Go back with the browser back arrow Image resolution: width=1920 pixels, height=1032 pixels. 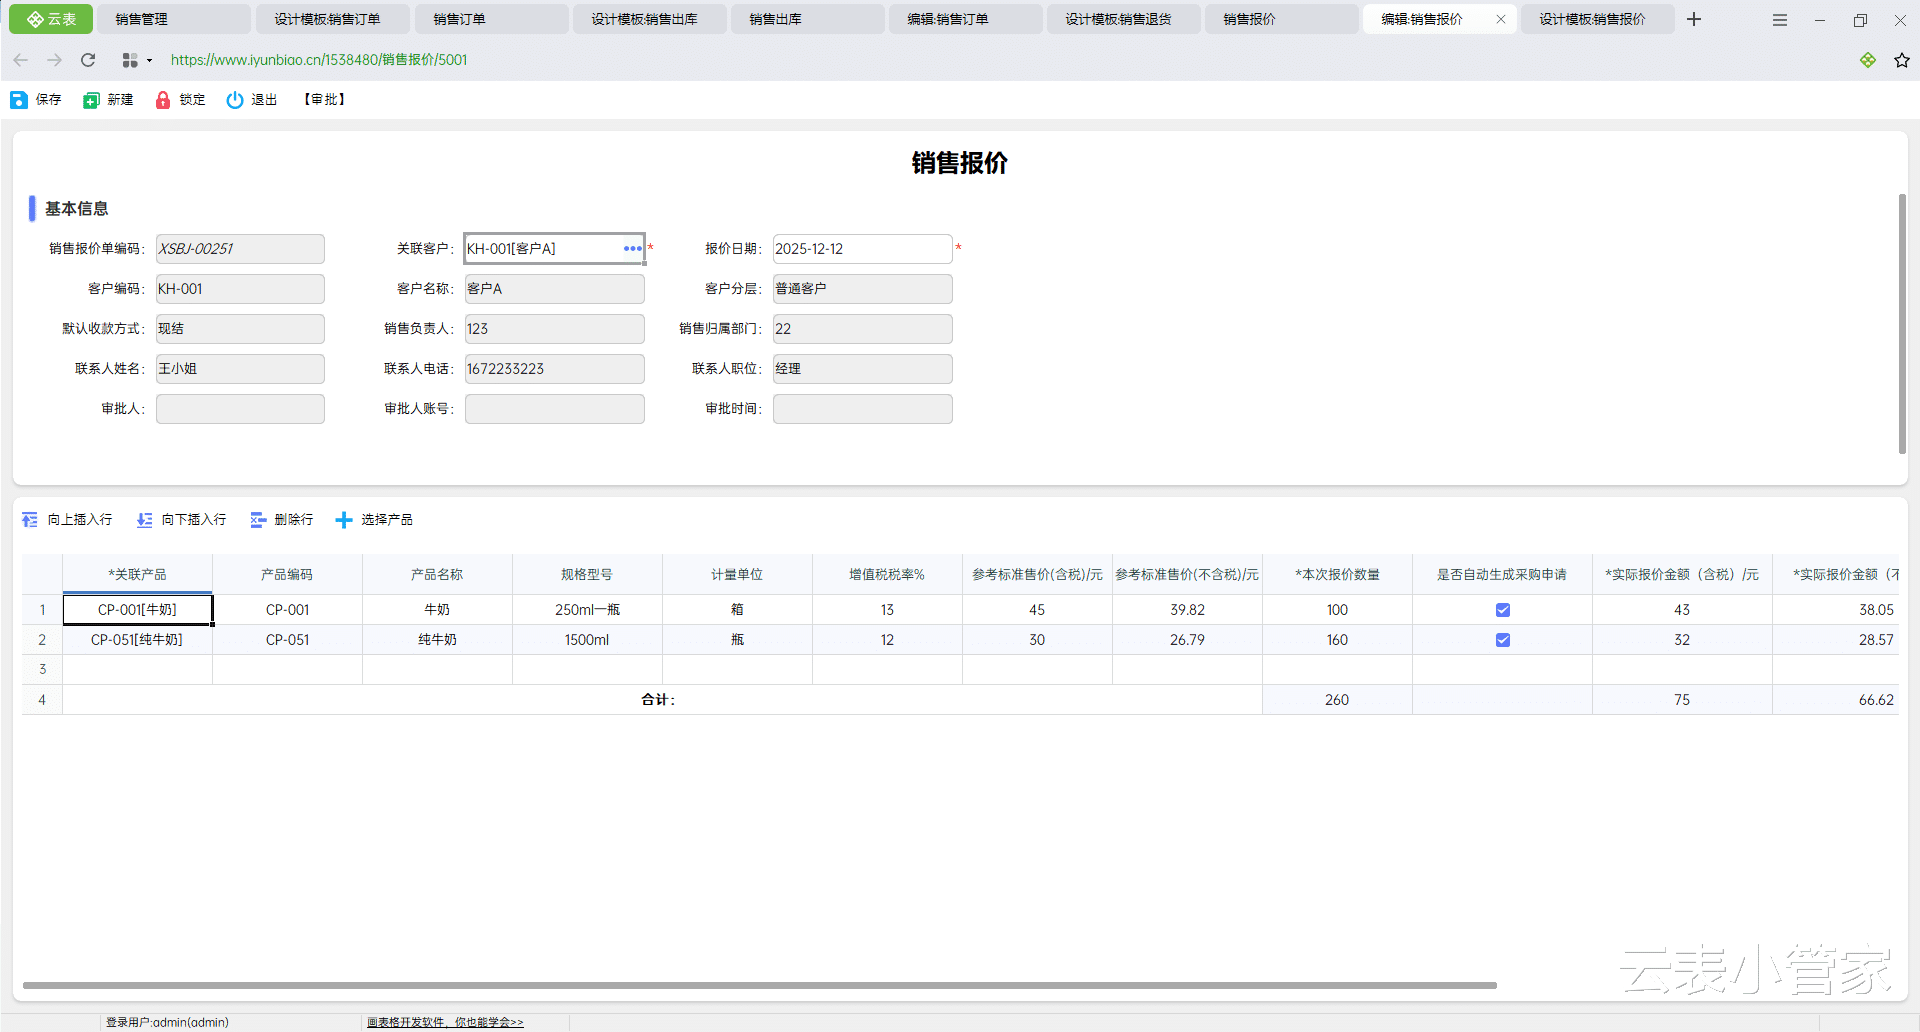coord(21,60)
